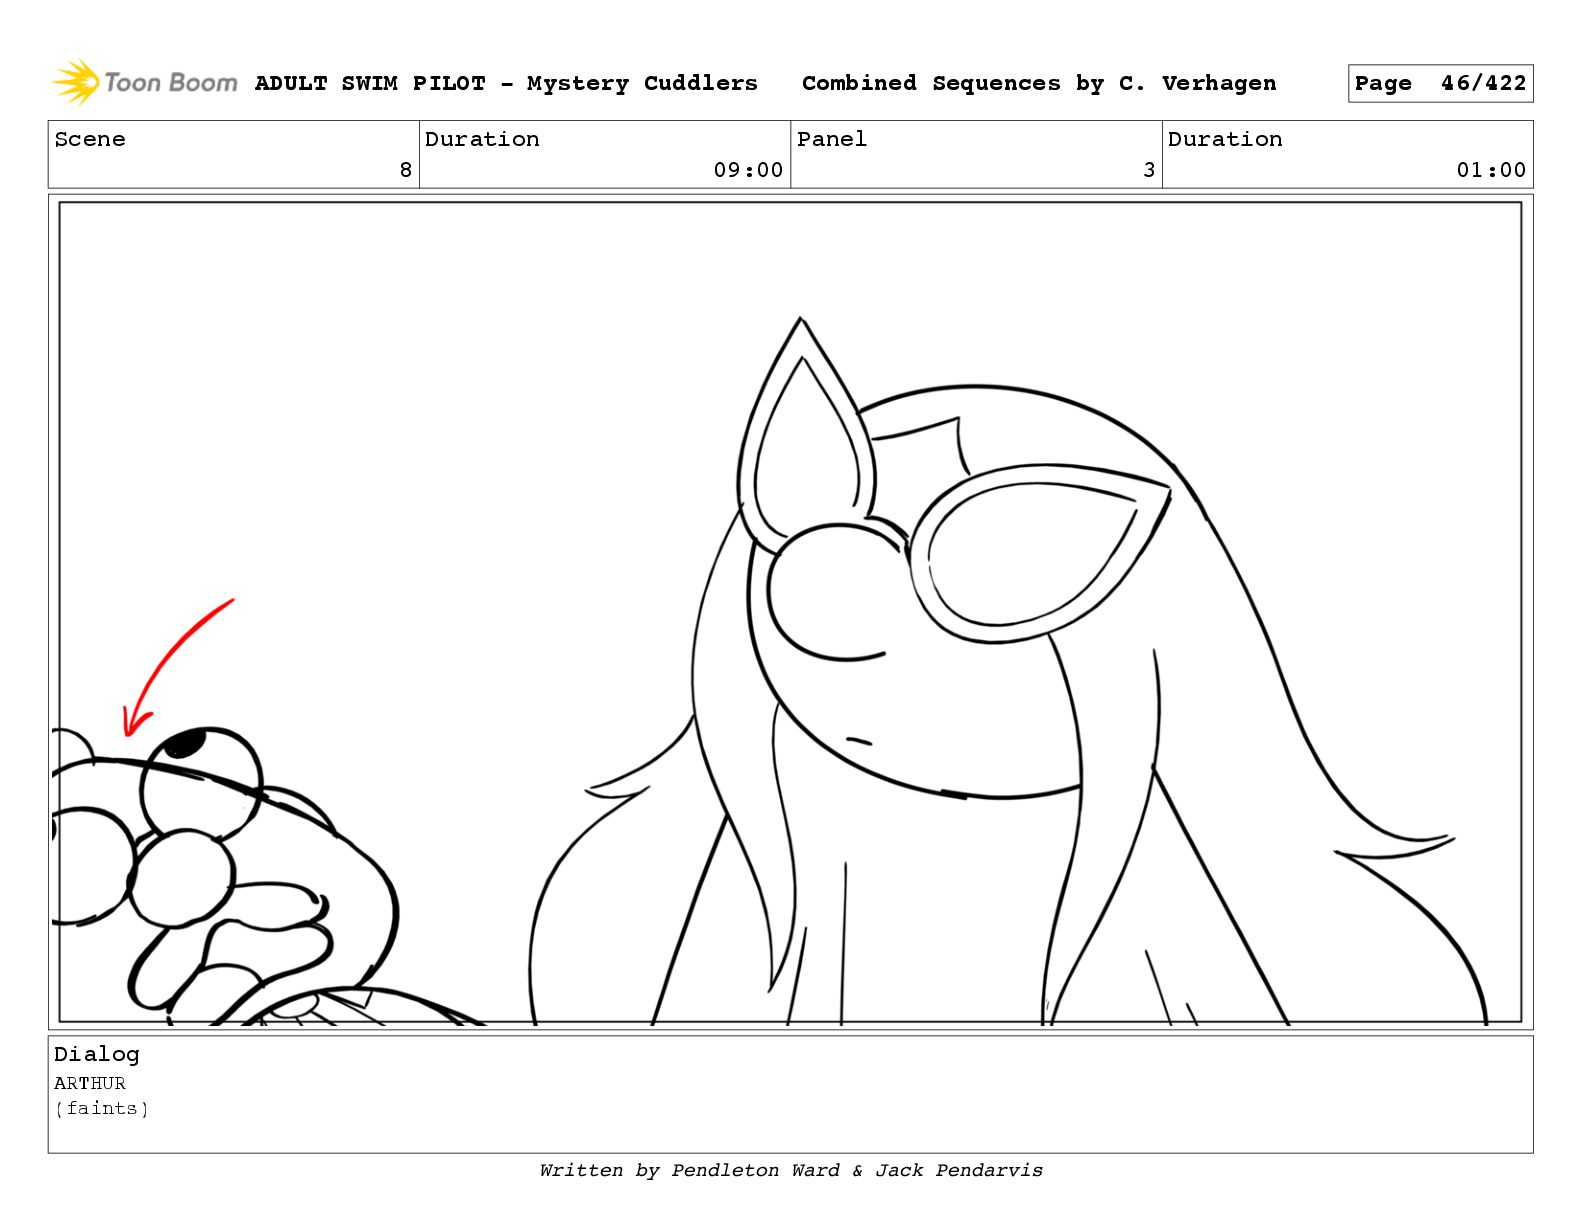1582x1225 pixels.
Task: Select the Panel number 3 cell
Action: click(x=976, y=155)
